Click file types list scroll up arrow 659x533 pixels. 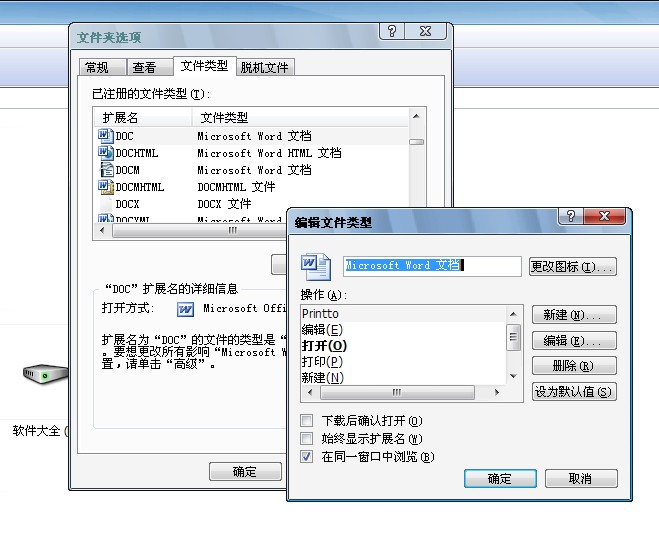pyautogui.click(x=416, y=116)
